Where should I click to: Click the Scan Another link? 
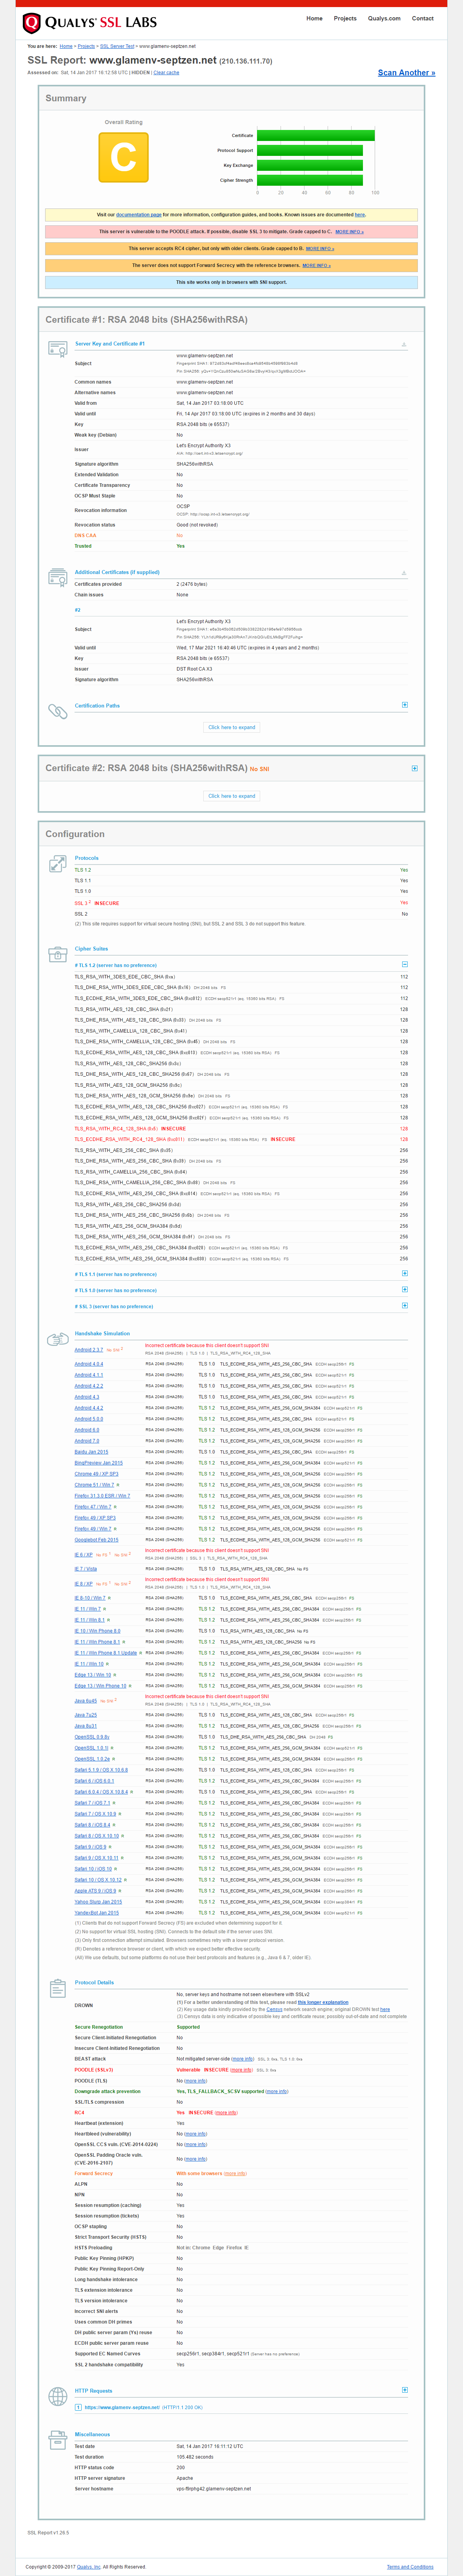click(406, 73)
